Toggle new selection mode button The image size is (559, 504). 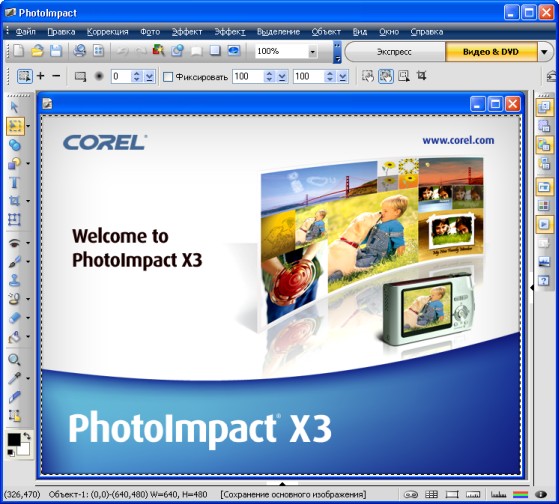(x=25, y=76)
